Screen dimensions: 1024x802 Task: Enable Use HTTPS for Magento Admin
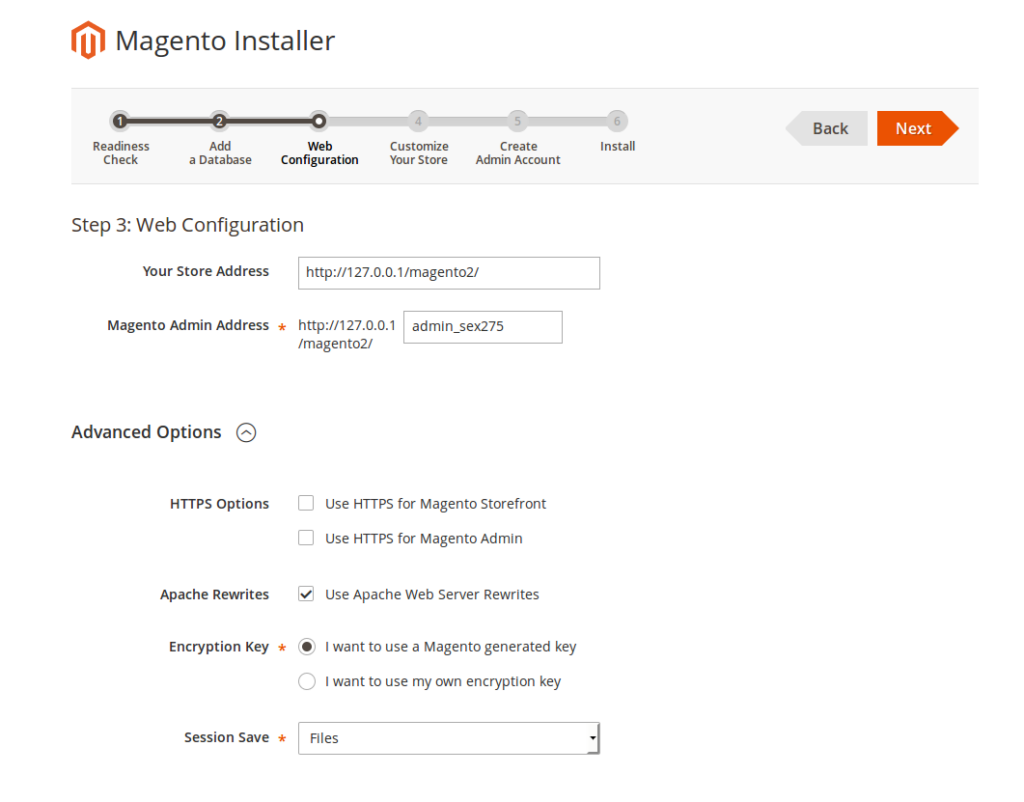306,537
